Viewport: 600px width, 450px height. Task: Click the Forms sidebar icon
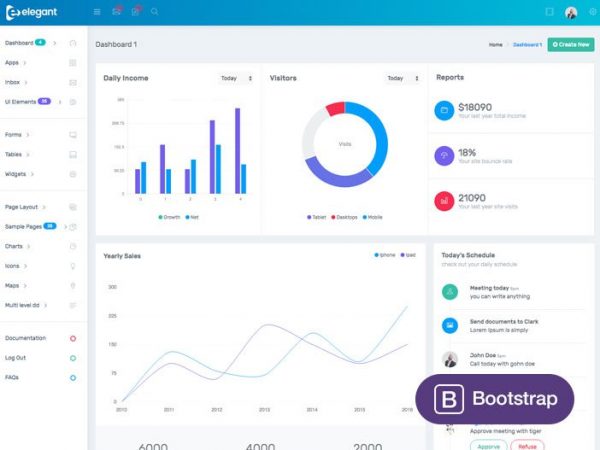[73, 135]
